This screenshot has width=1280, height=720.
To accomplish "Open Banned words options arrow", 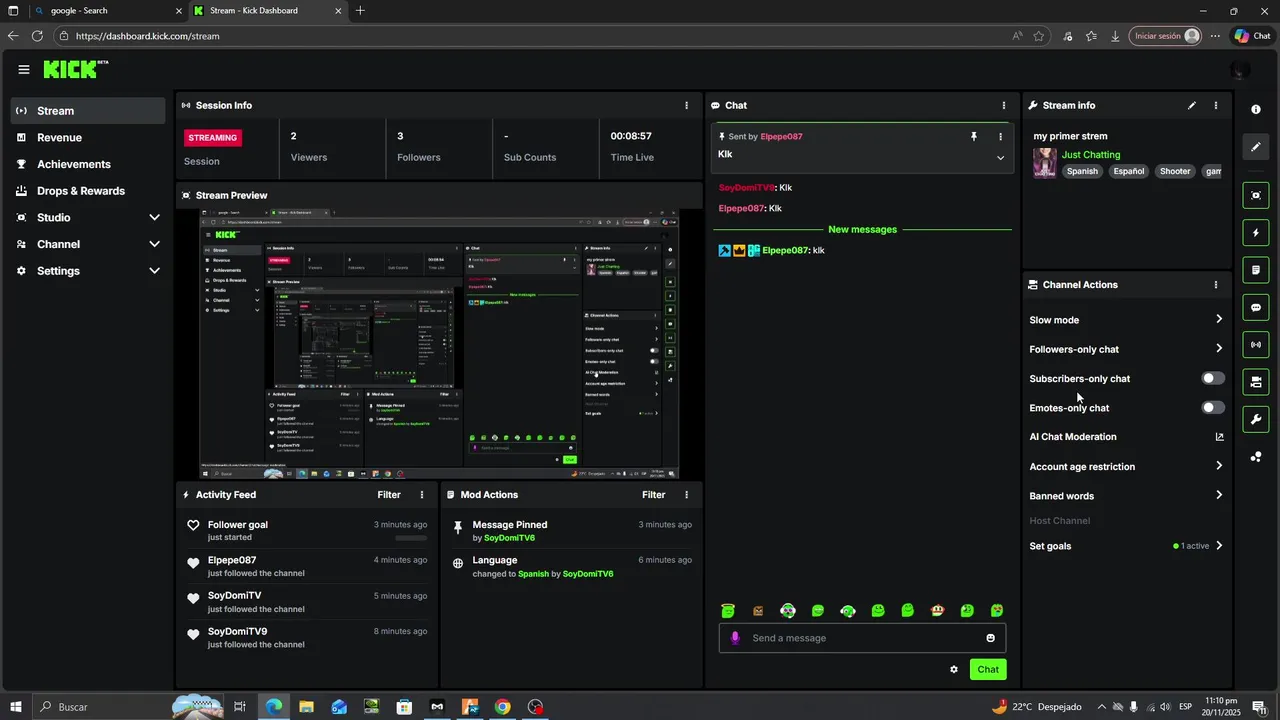I will (1219, 495).
